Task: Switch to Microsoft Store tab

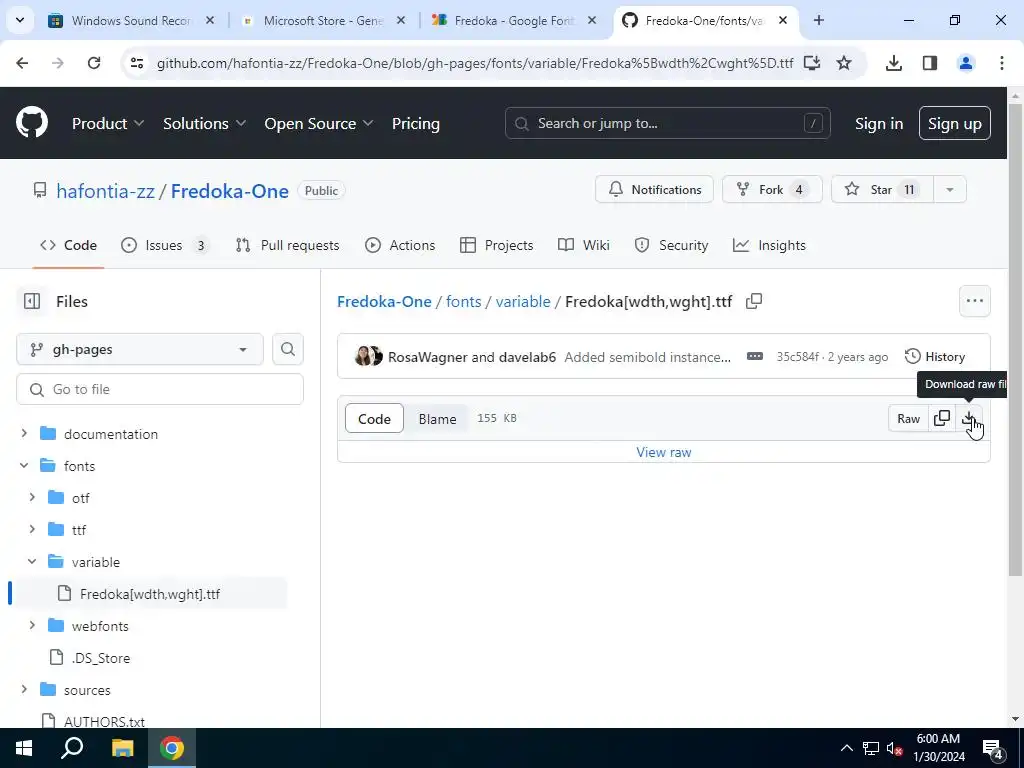Action: click(x=323, y=20)
